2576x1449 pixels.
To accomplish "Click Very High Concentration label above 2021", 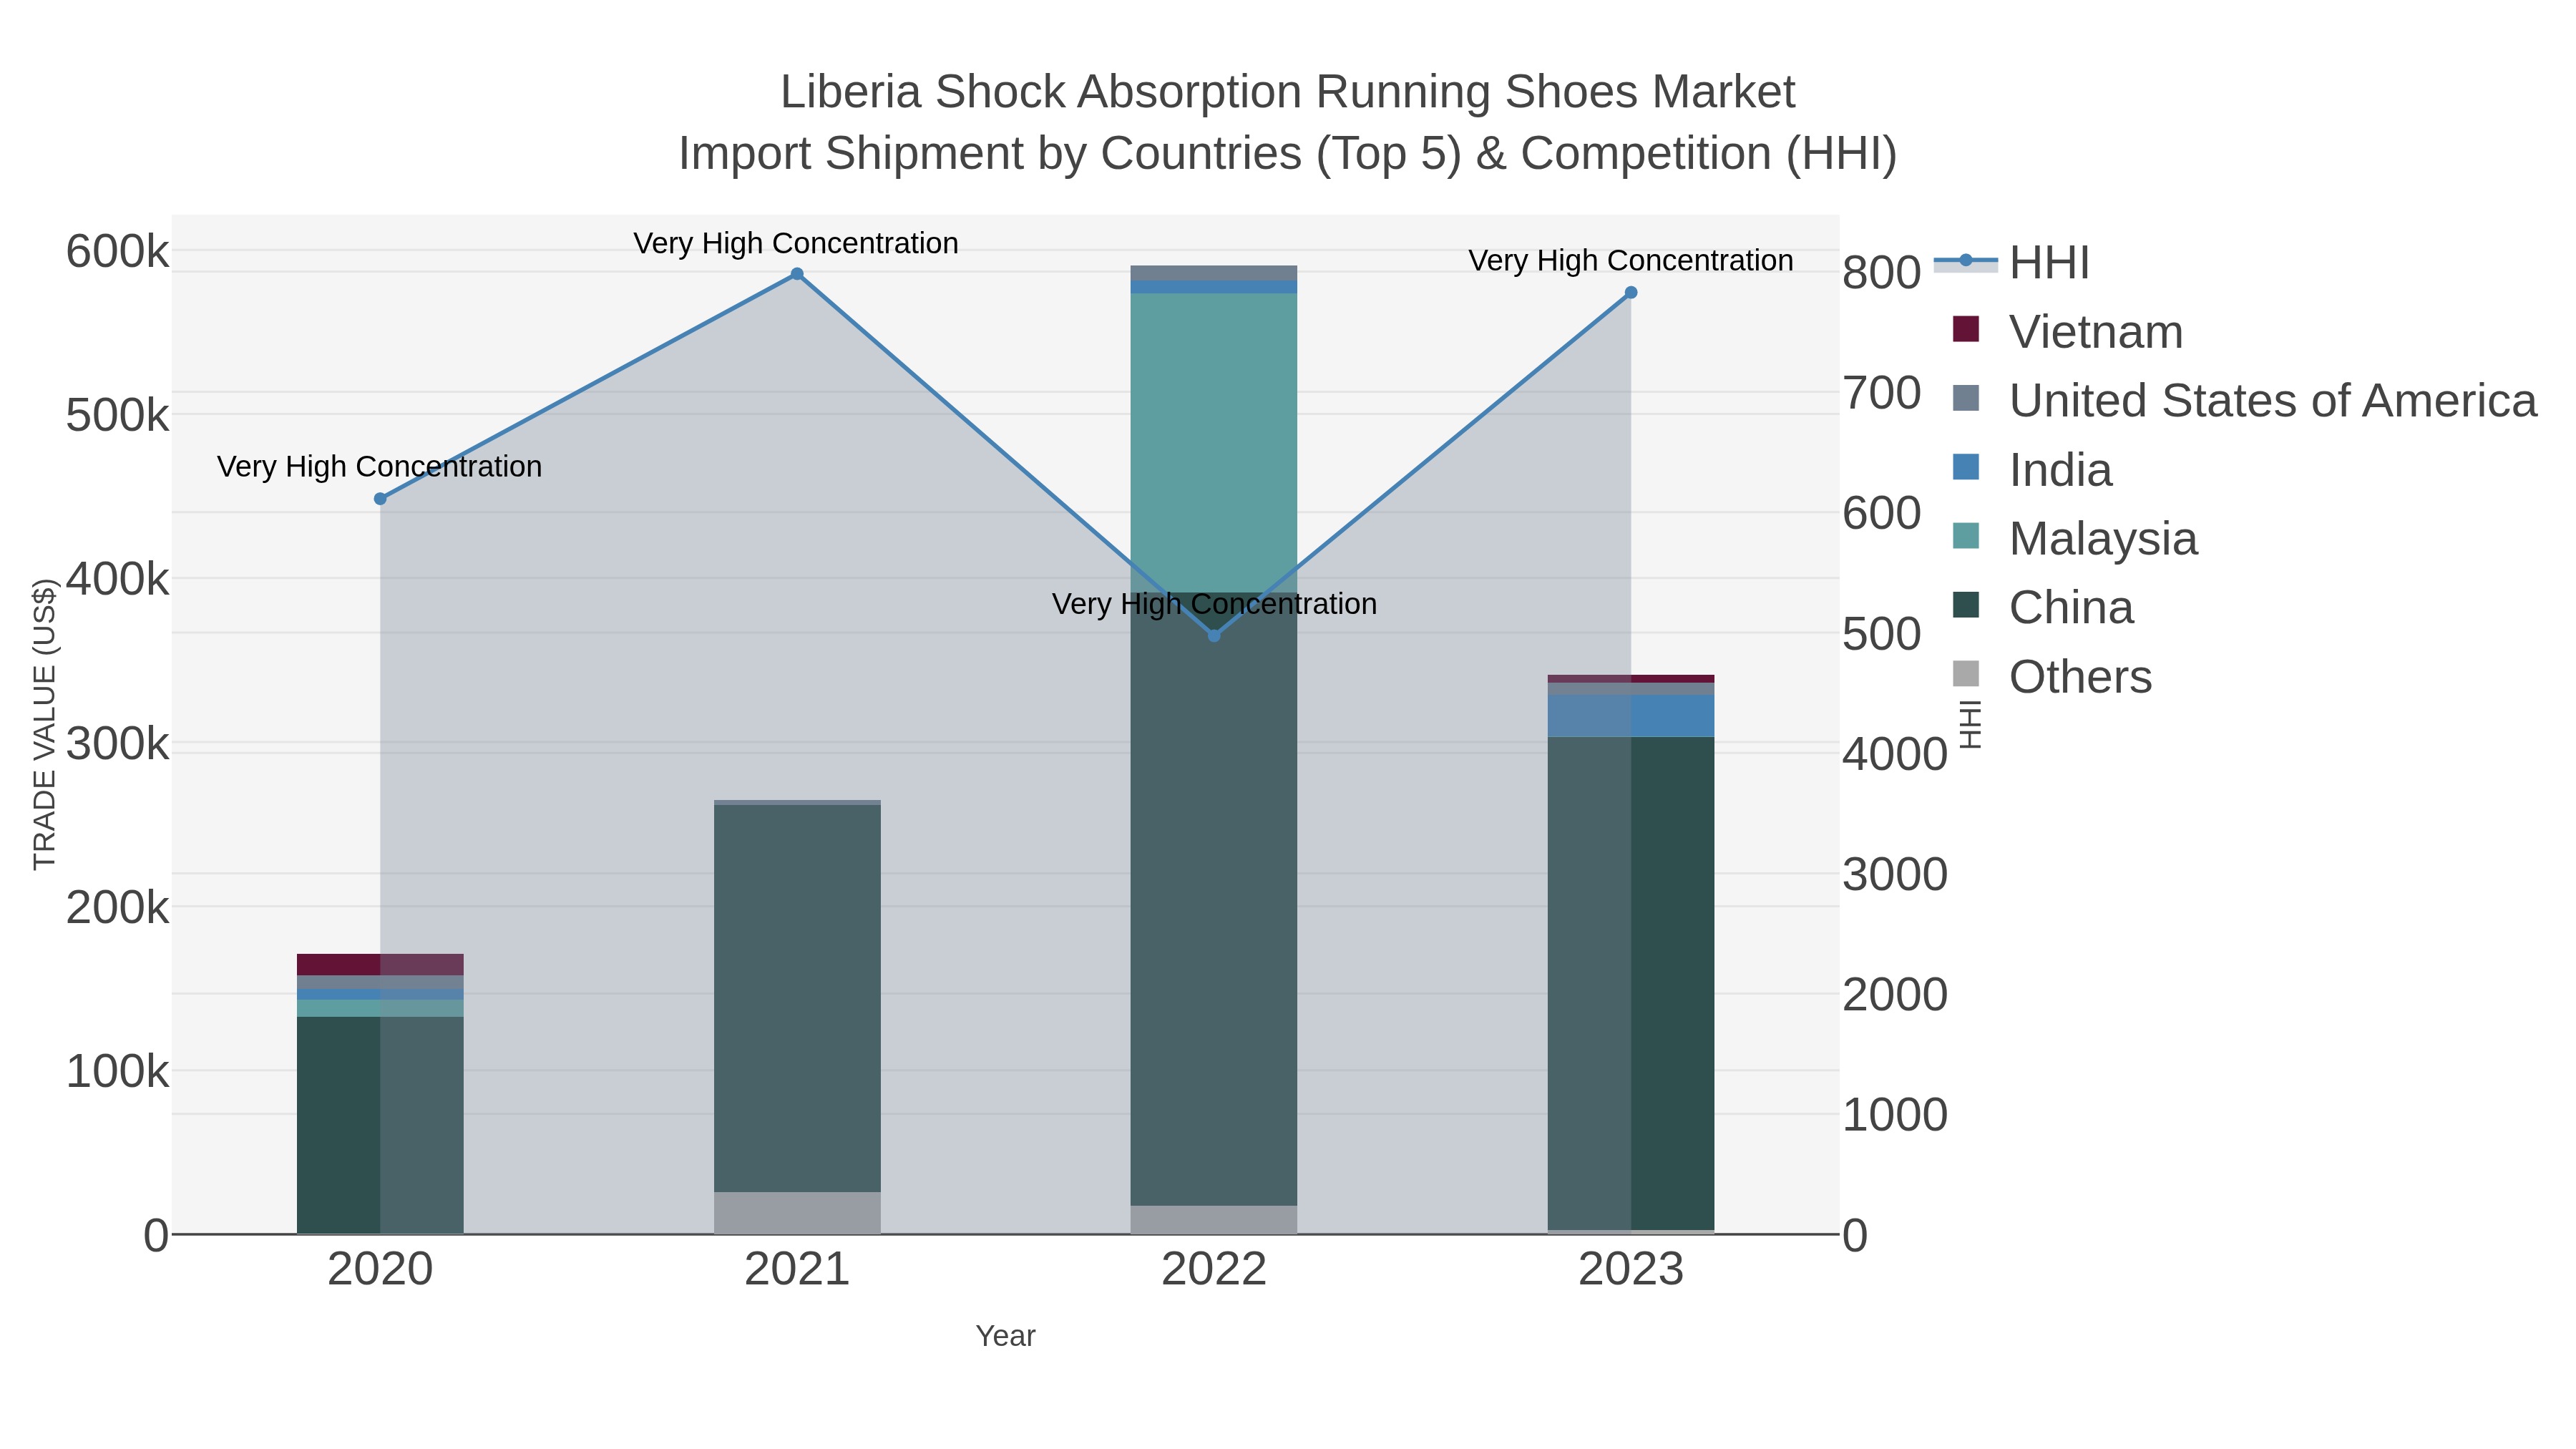I will point(796,243).
